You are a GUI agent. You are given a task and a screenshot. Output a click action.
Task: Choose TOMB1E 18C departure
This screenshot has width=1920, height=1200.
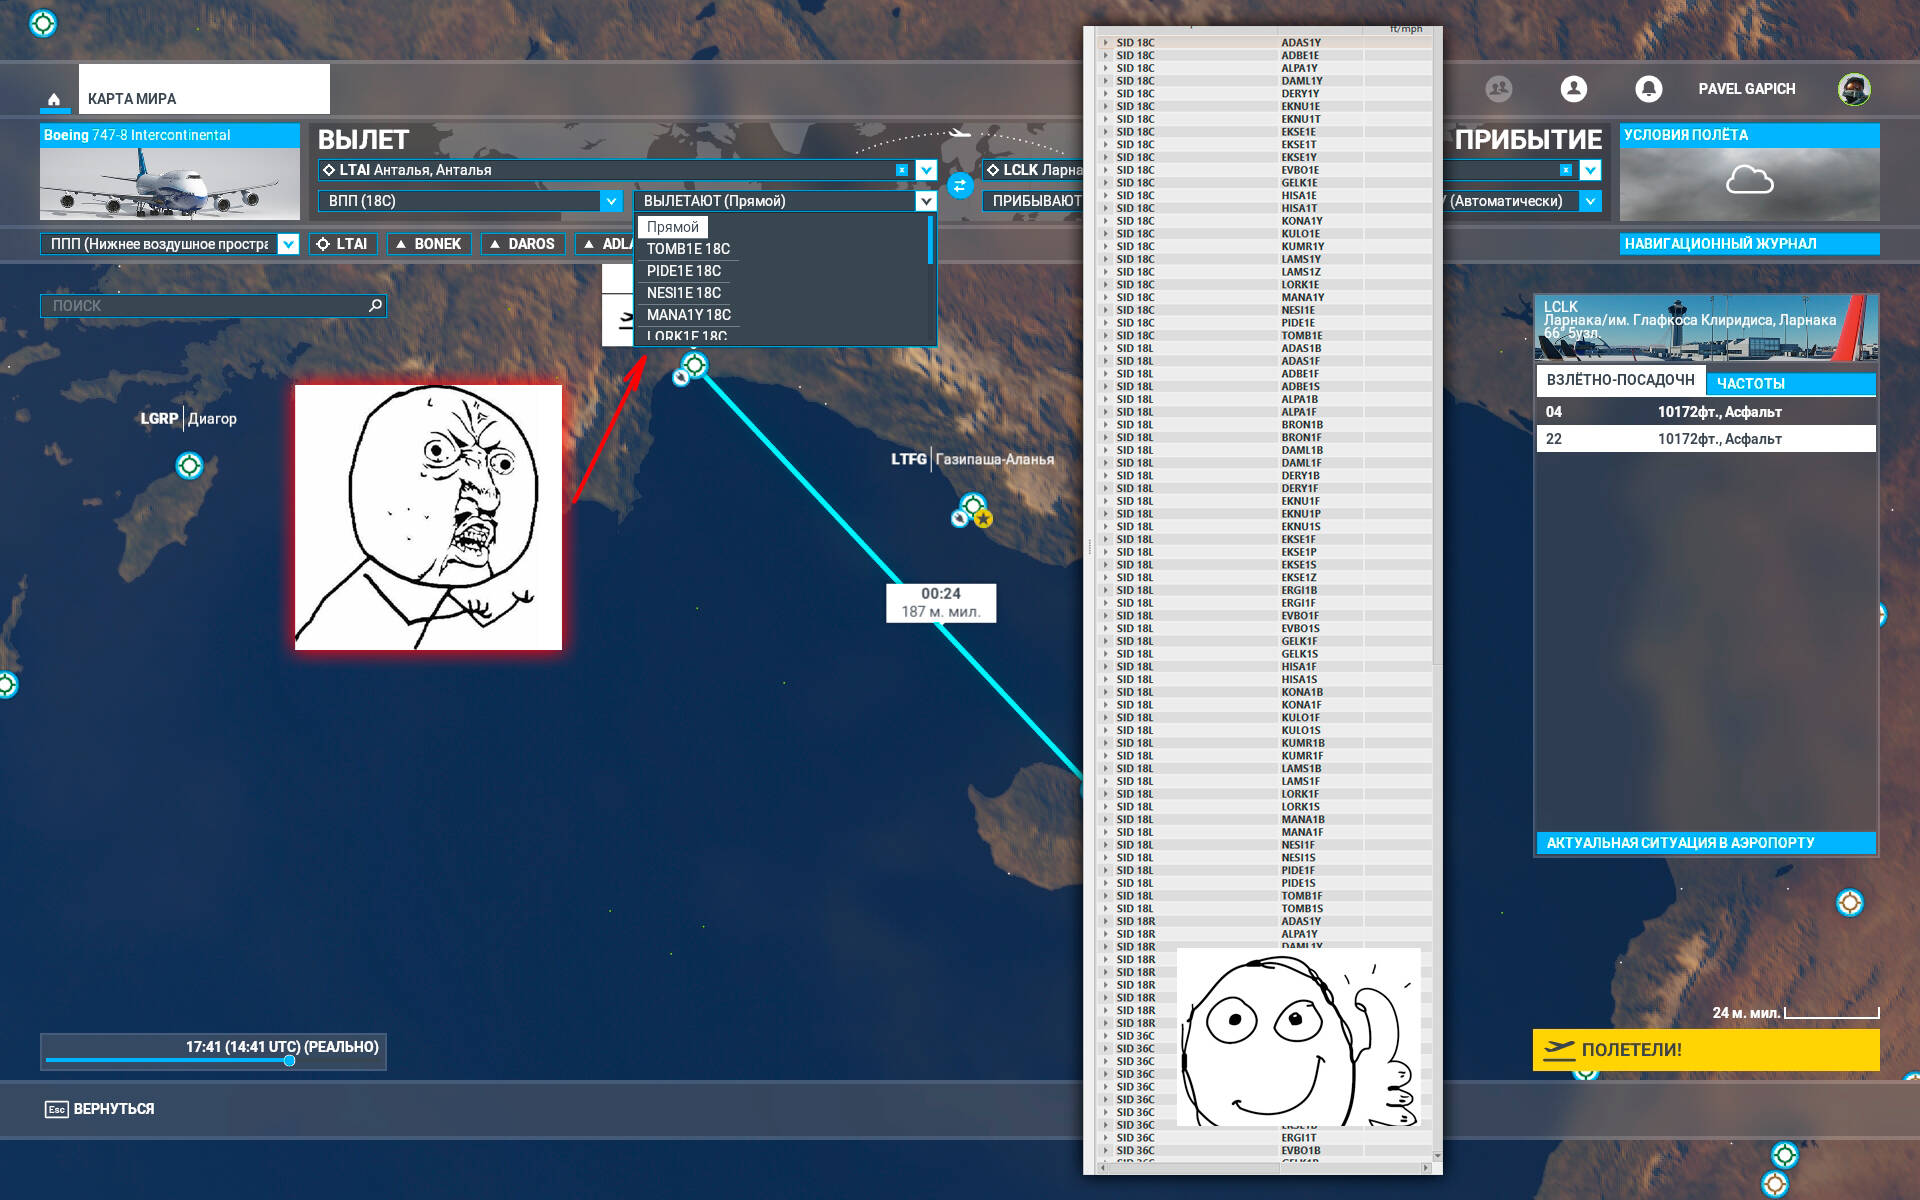(688, 249)
